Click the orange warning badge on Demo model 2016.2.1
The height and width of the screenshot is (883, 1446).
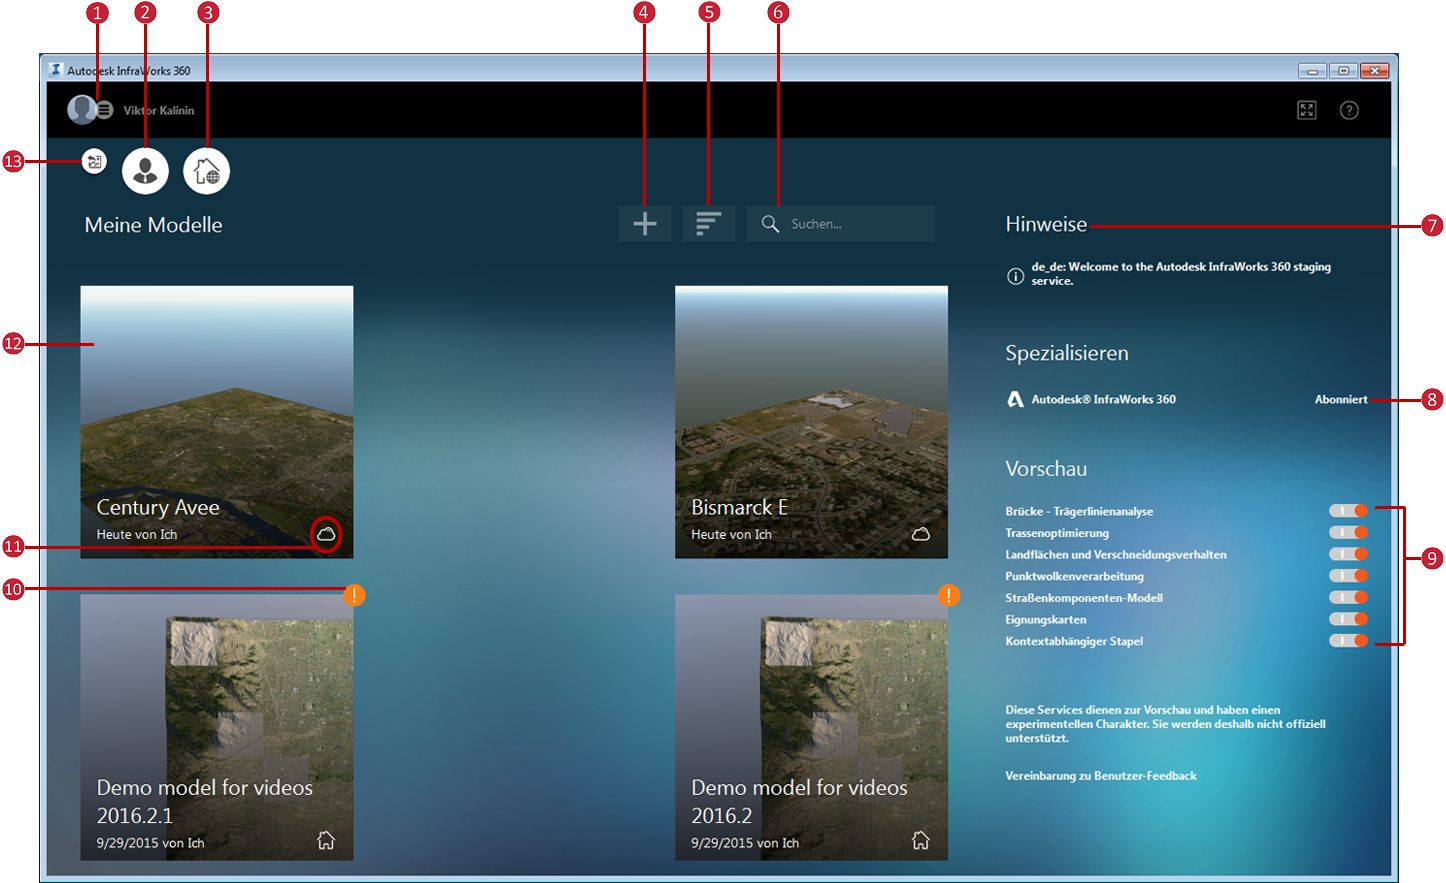pyautogui.click(x=354, y=595)
